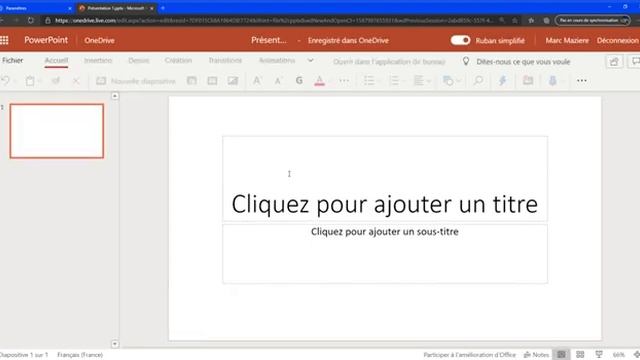Click Participer à l'amélioration d'Office
Image resolution: width=640 pixels, height=360 pixels.
pos(469,355)
